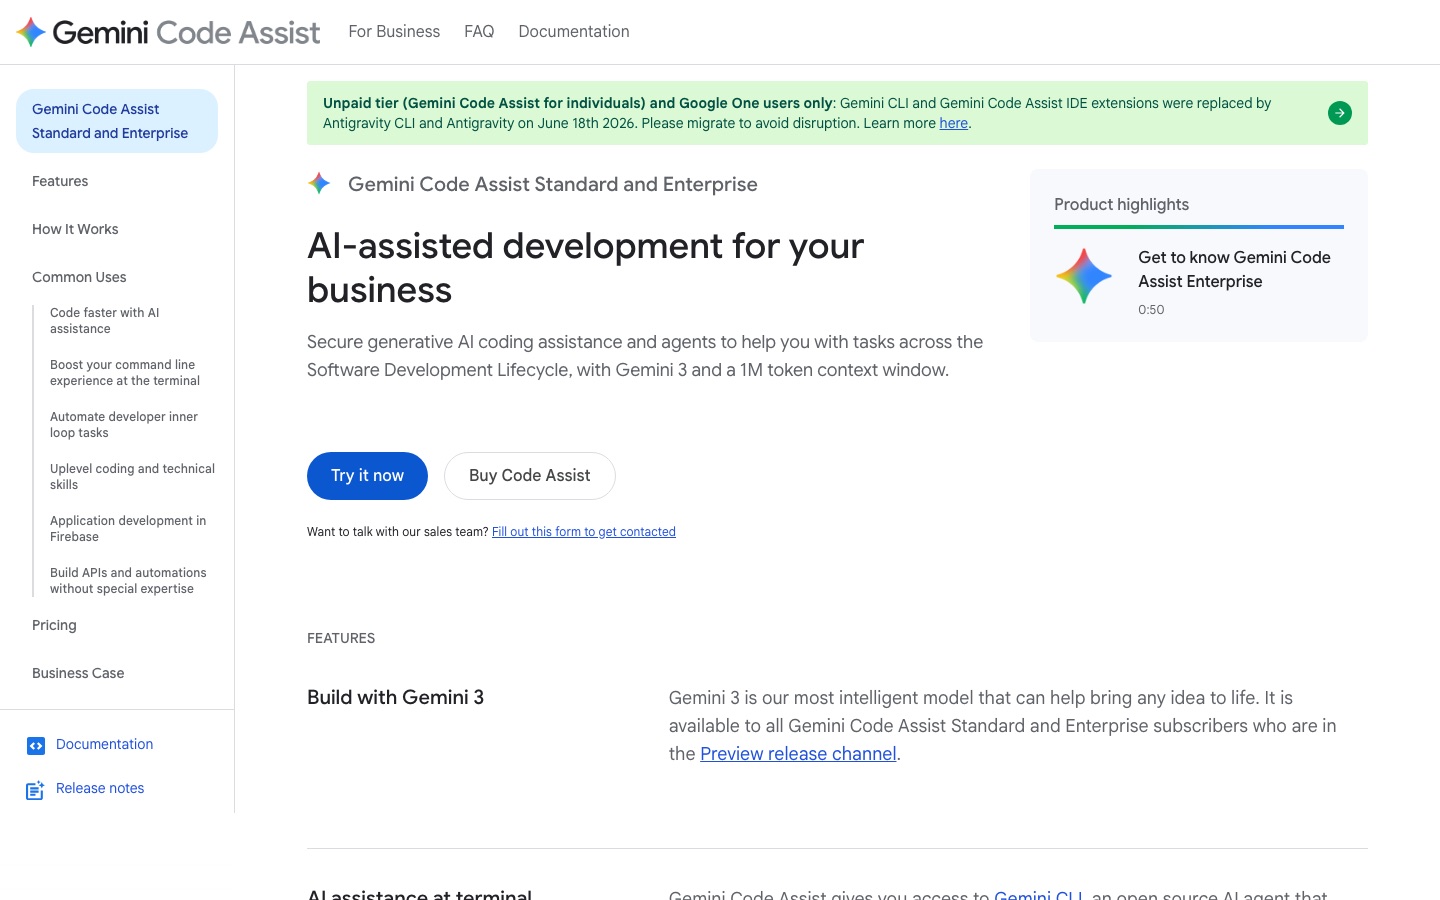
Task: Click the Get to know Gemini Code Assist Enterprise title
Action: click(1234, 269)
